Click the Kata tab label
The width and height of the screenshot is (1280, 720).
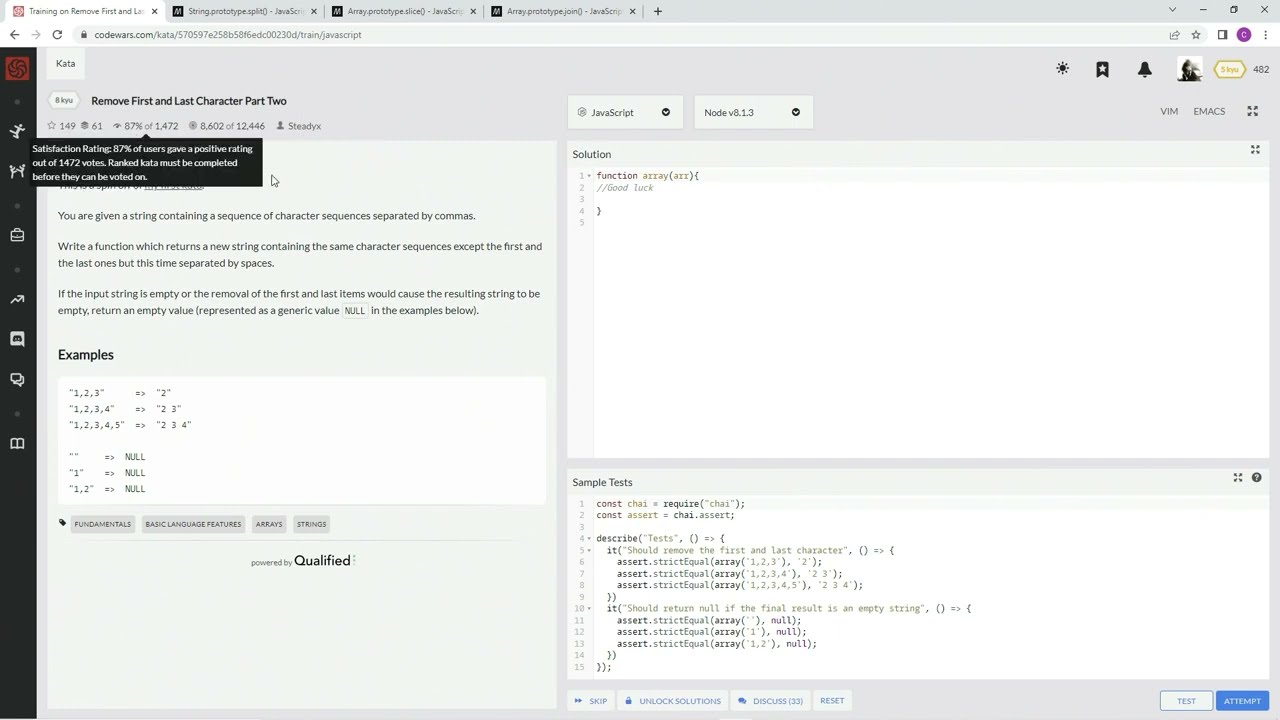pos(65,63)
